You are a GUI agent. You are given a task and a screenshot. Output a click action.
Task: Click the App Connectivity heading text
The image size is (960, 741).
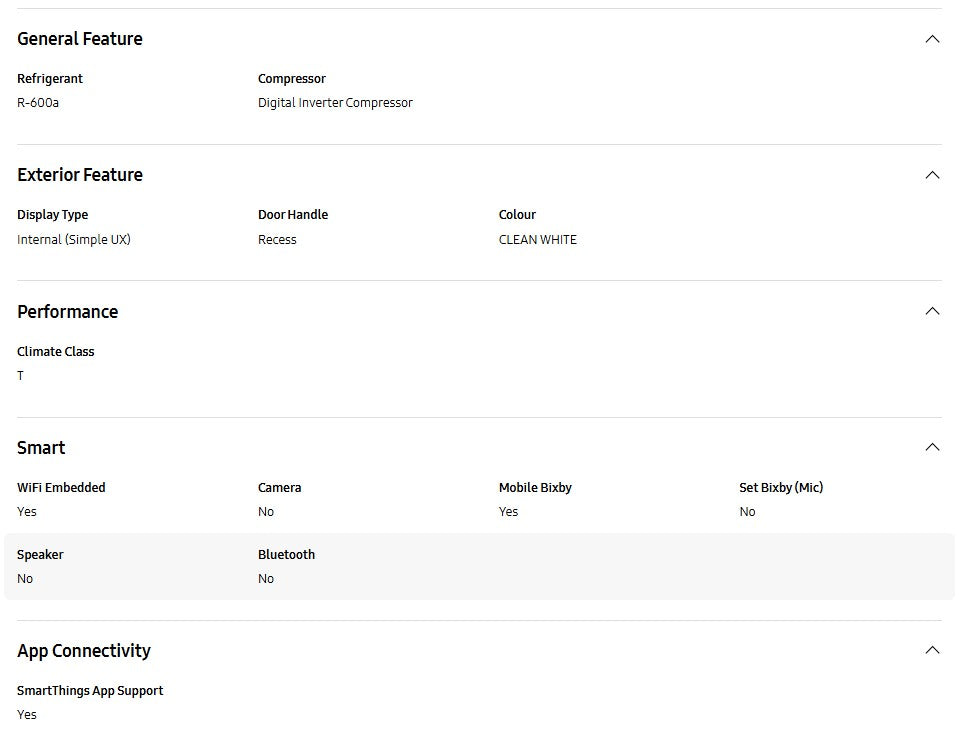click(84, 651)
